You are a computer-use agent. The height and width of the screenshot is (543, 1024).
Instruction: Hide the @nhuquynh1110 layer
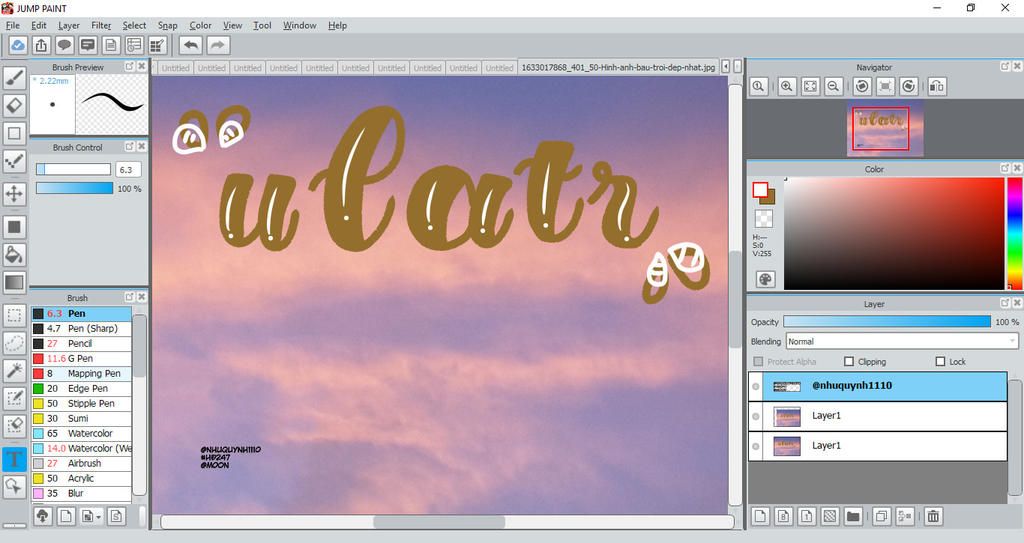coord(756,387)
